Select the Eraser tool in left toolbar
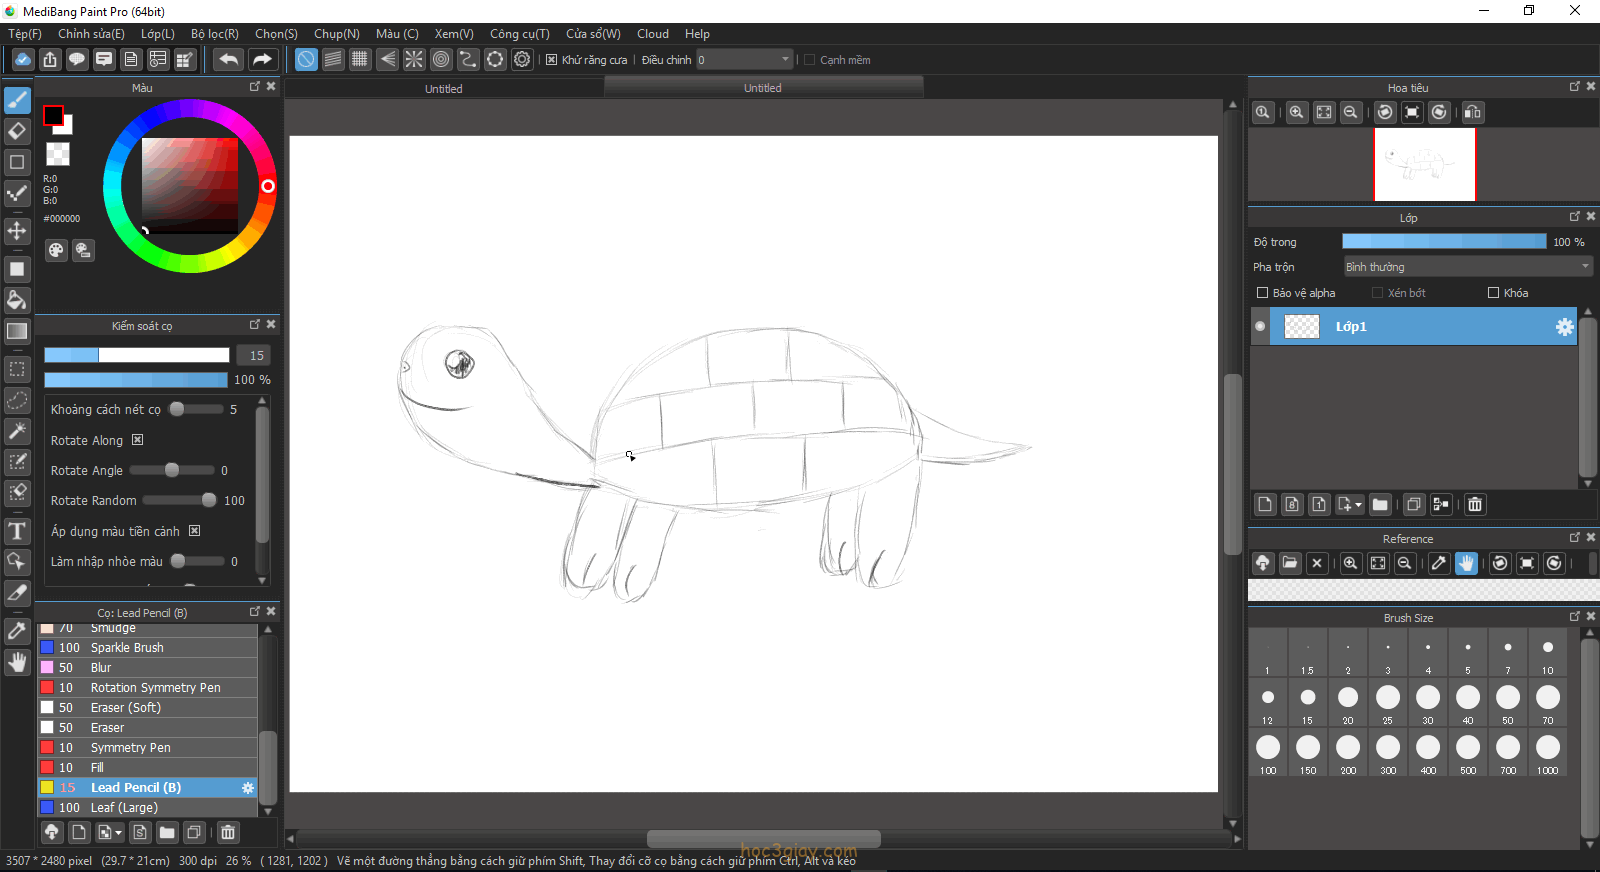 coord(17,131)
